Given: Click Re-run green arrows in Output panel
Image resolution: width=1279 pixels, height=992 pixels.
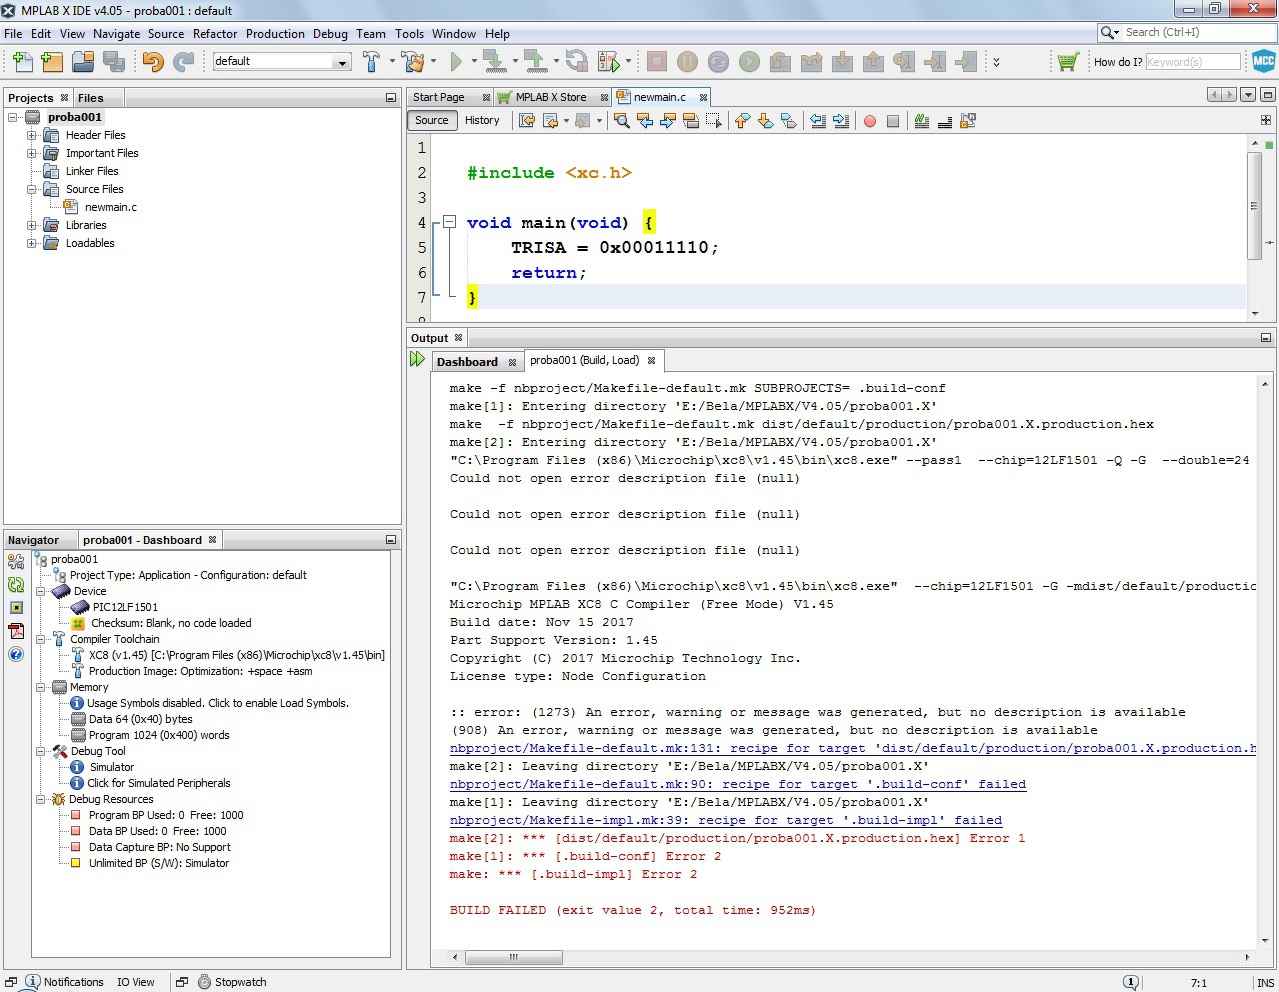Looking at the screenshot, I should click(x=417, y=360).
